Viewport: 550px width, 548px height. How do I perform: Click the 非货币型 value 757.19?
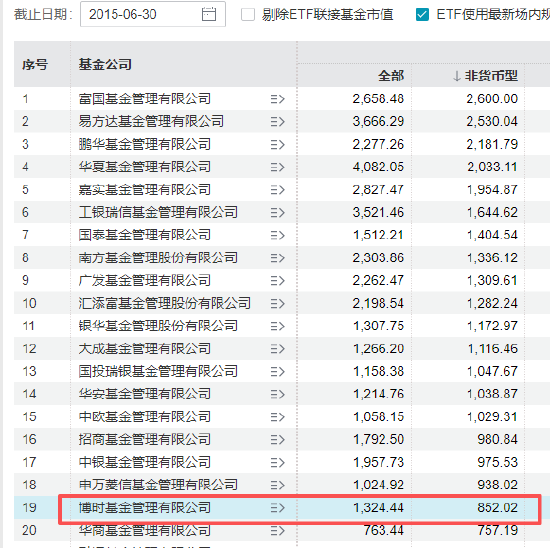pos(497,530)
